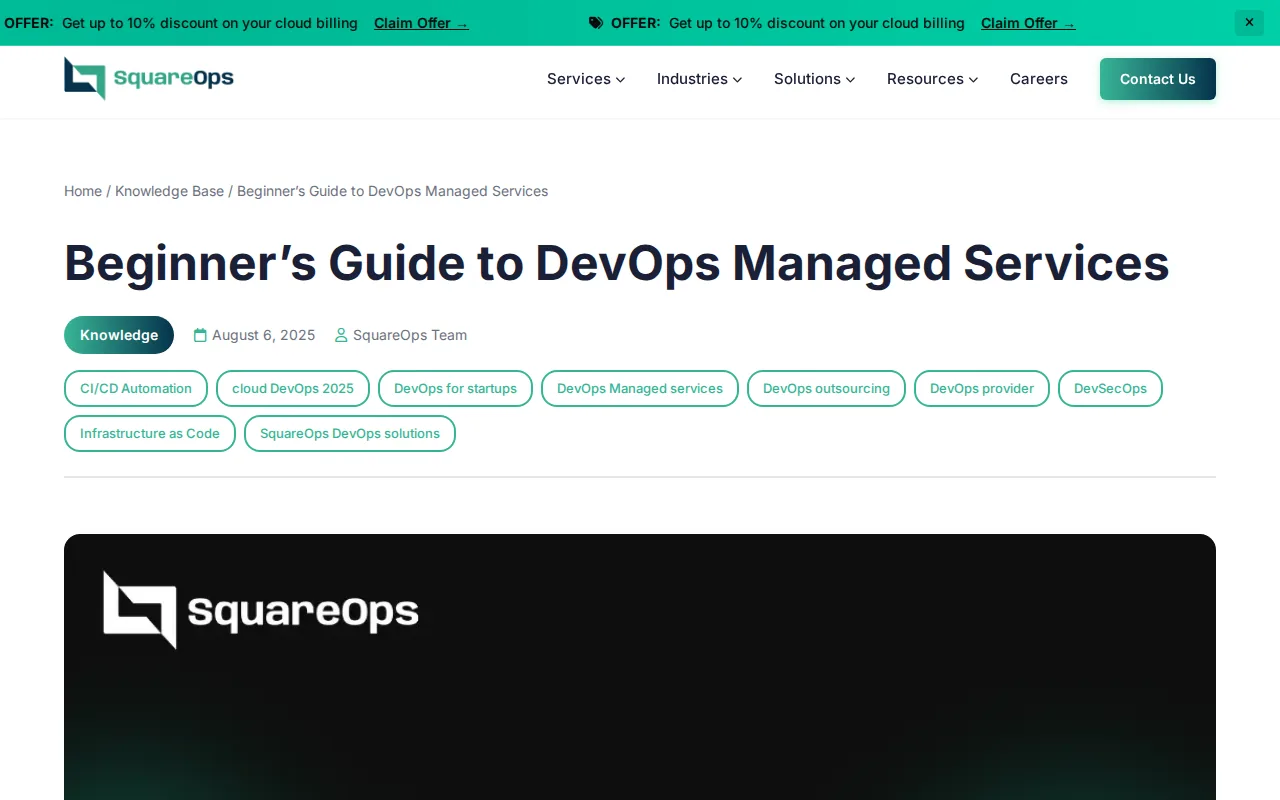Select the DevOps outsourcing tag
The width and height of the screenshot is (1280, 800).
[x=826, y=389]
